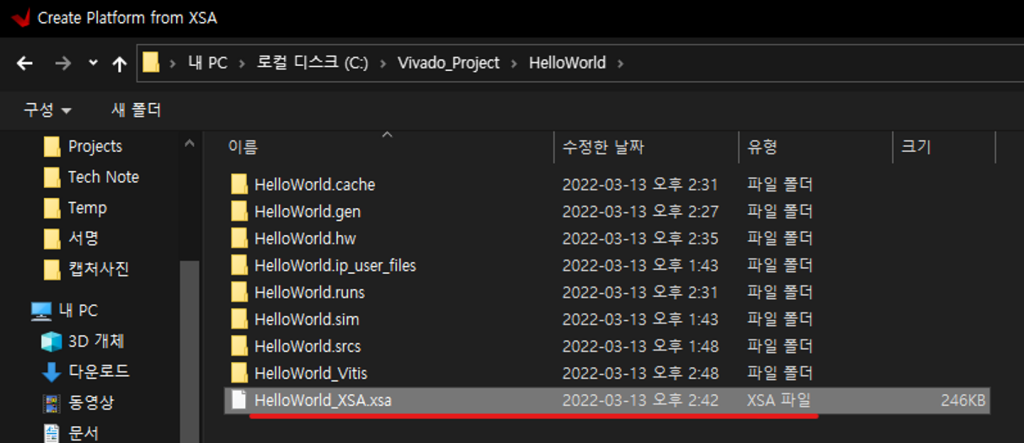The height and width of the screenshot is (443, 1024).
Task: Select the HelloWorld.cache folder
Action: (315, 185)
